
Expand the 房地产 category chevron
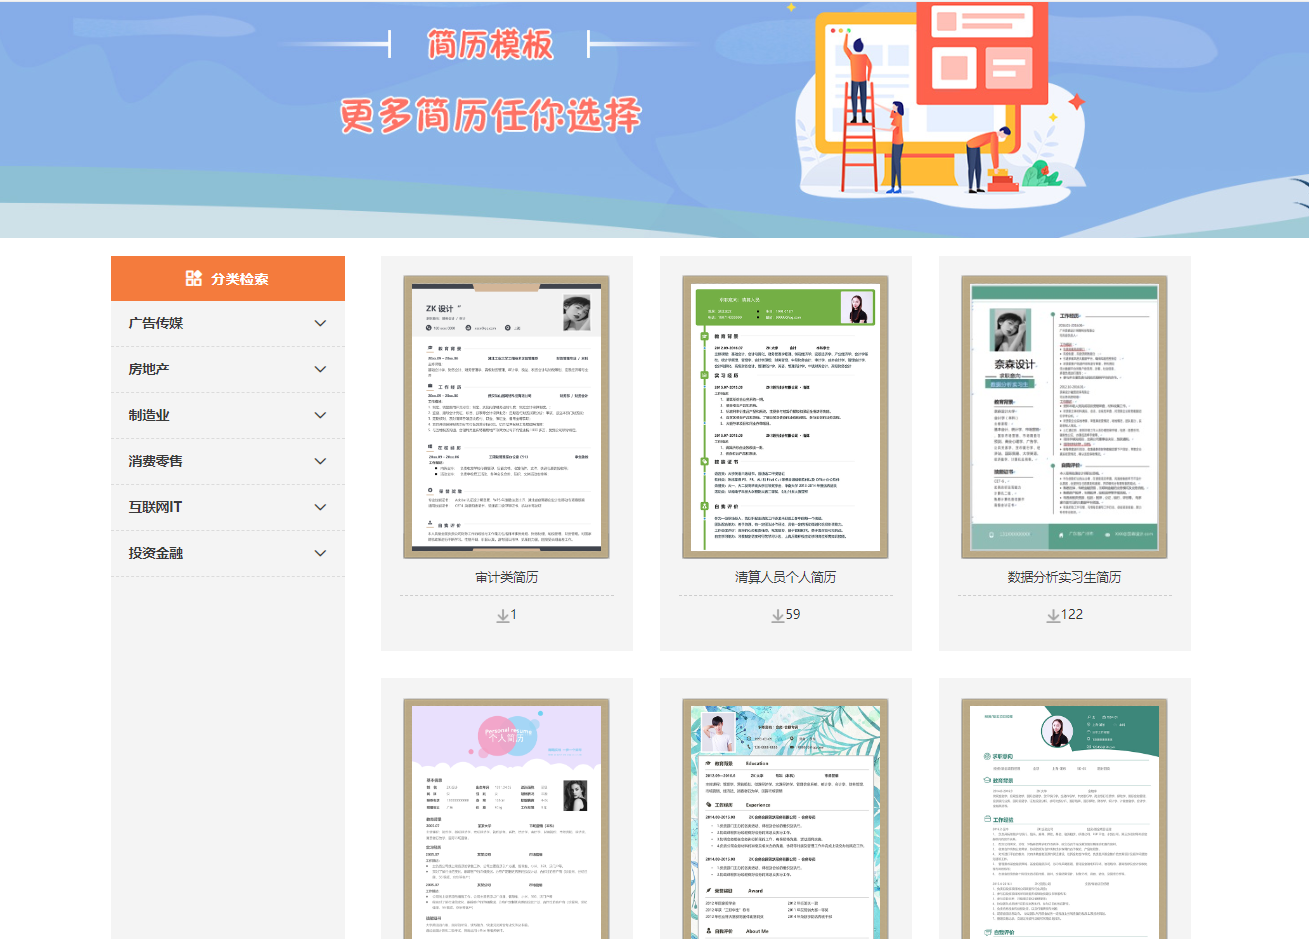320,369
